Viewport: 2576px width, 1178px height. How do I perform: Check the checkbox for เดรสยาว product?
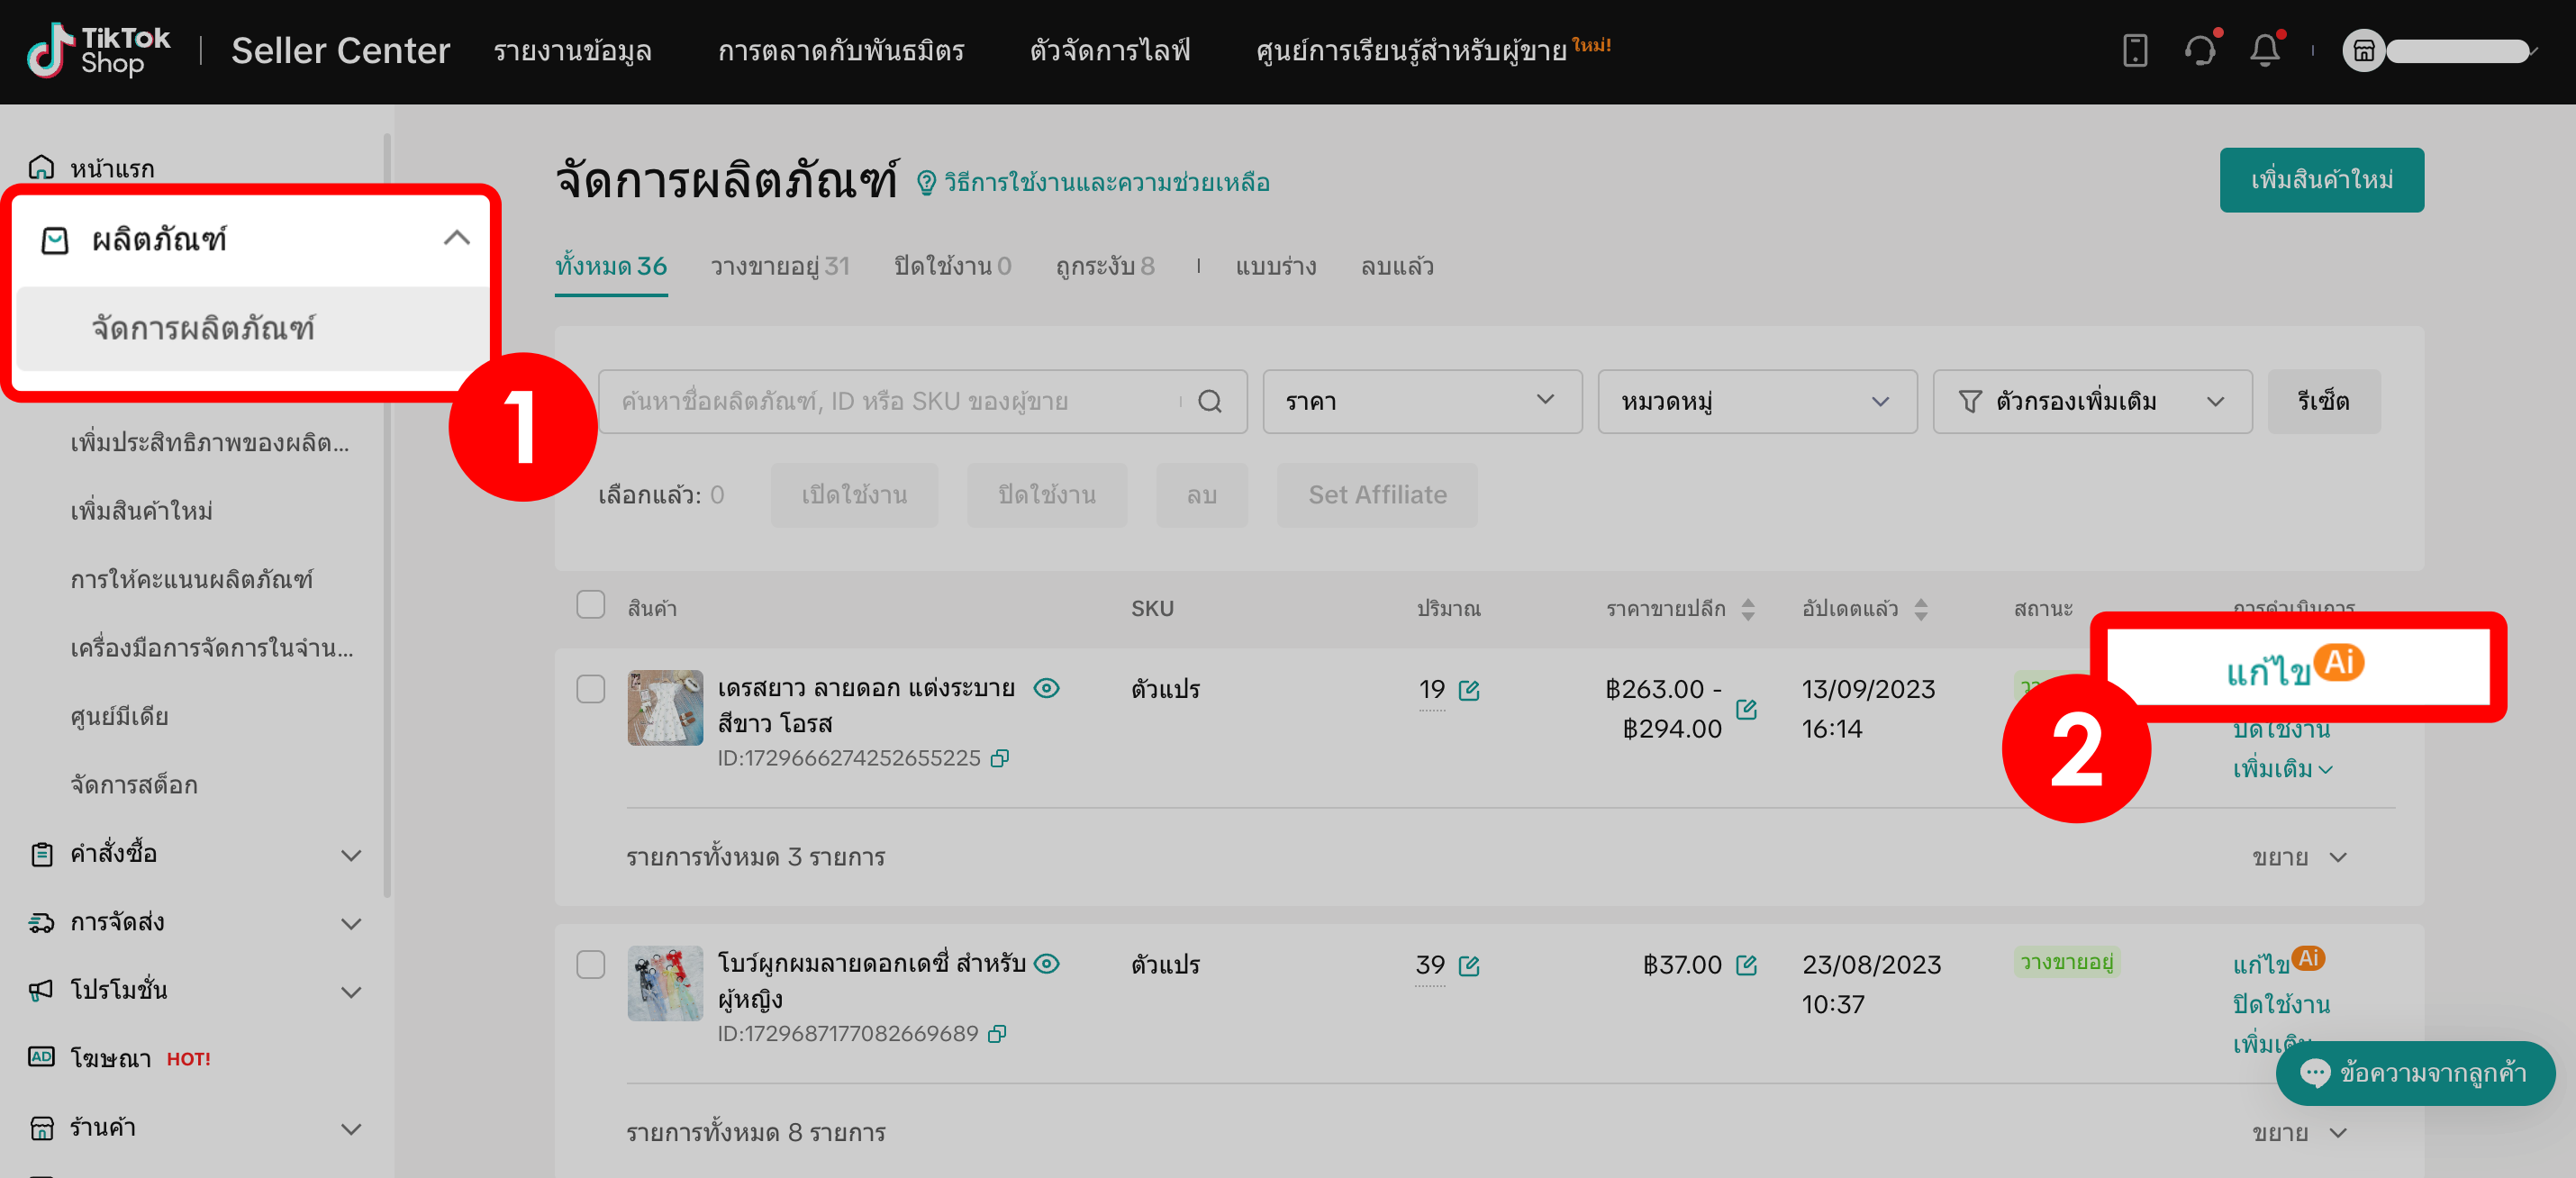tap(590, 689)
